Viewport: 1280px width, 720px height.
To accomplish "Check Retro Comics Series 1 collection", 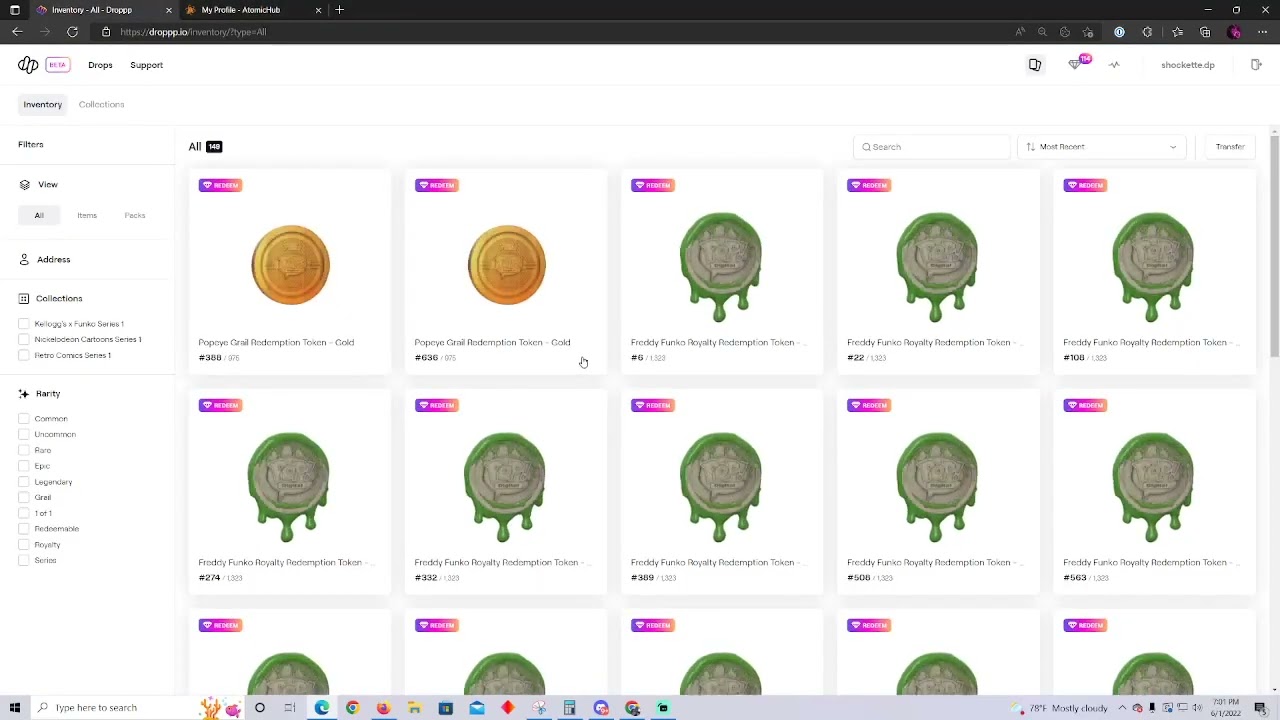I will click(x=24, y=356).
